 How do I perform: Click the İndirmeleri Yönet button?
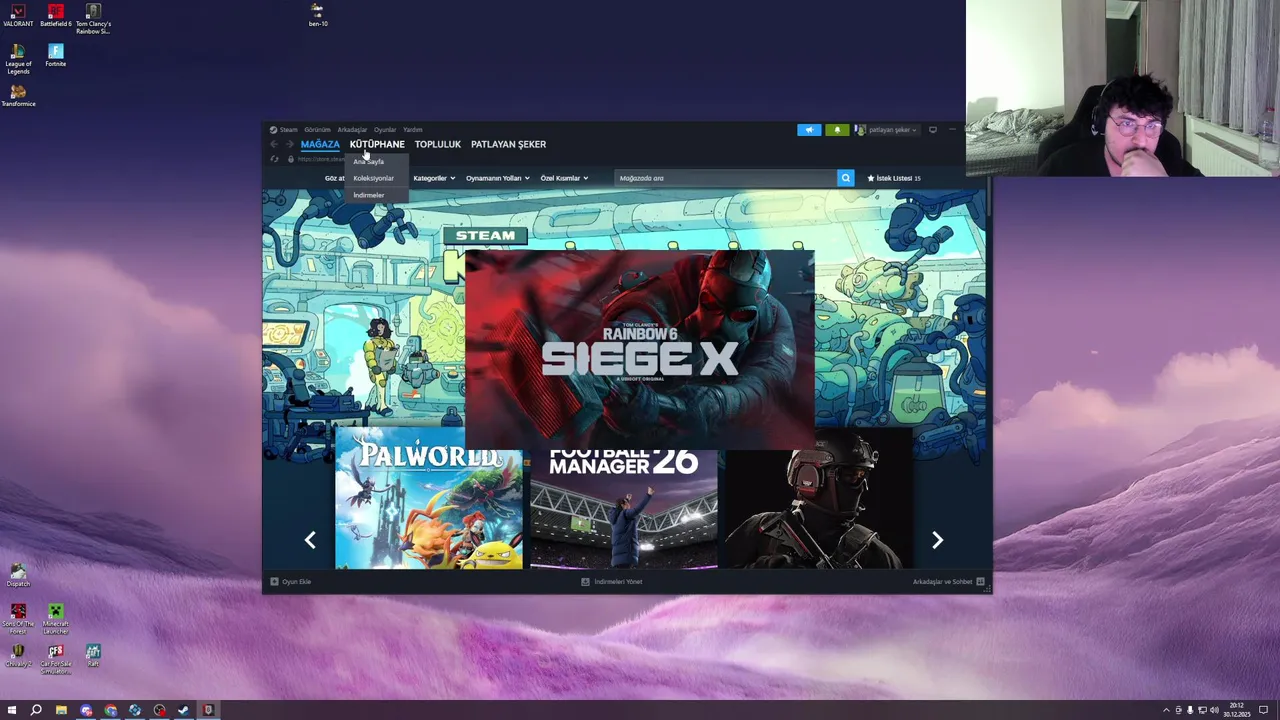tap(612, 581)
